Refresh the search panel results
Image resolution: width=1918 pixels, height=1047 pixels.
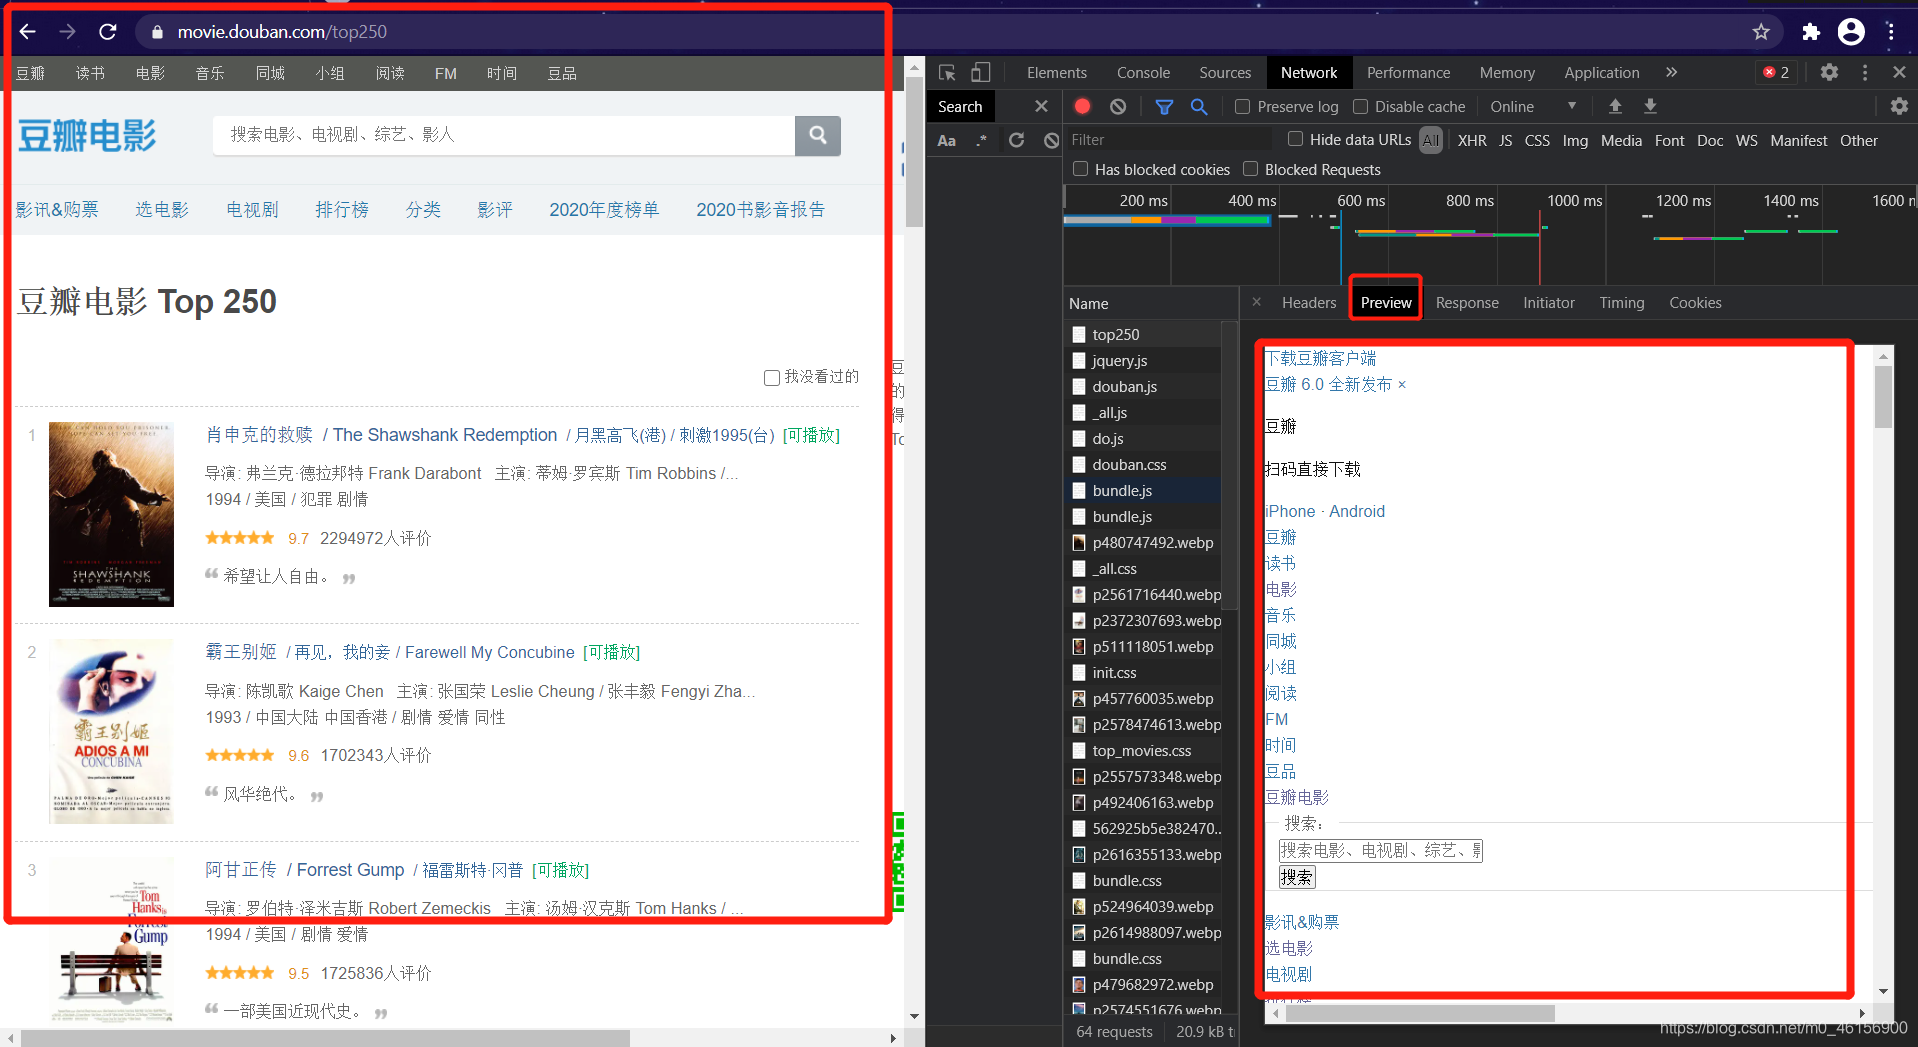1016,140
